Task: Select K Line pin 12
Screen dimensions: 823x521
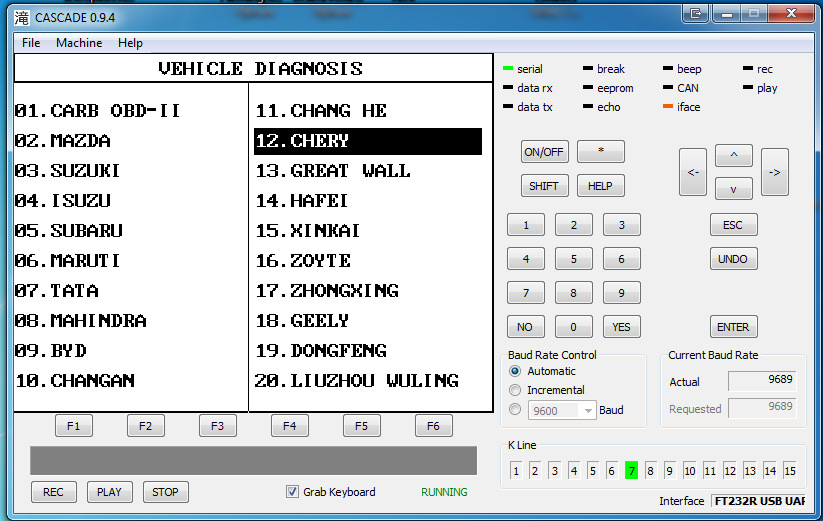Action: click(x=730, y=471)
